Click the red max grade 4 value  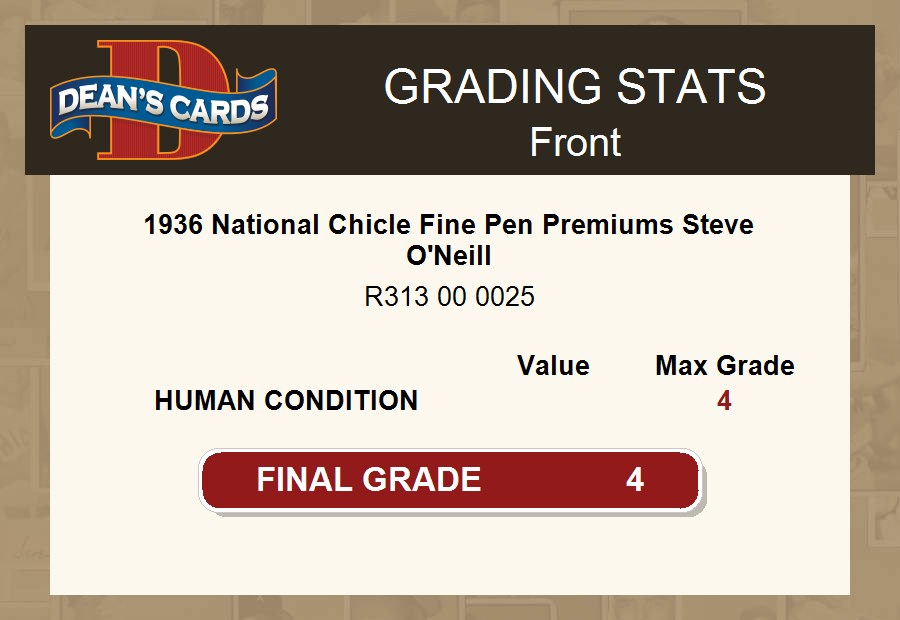724,401
